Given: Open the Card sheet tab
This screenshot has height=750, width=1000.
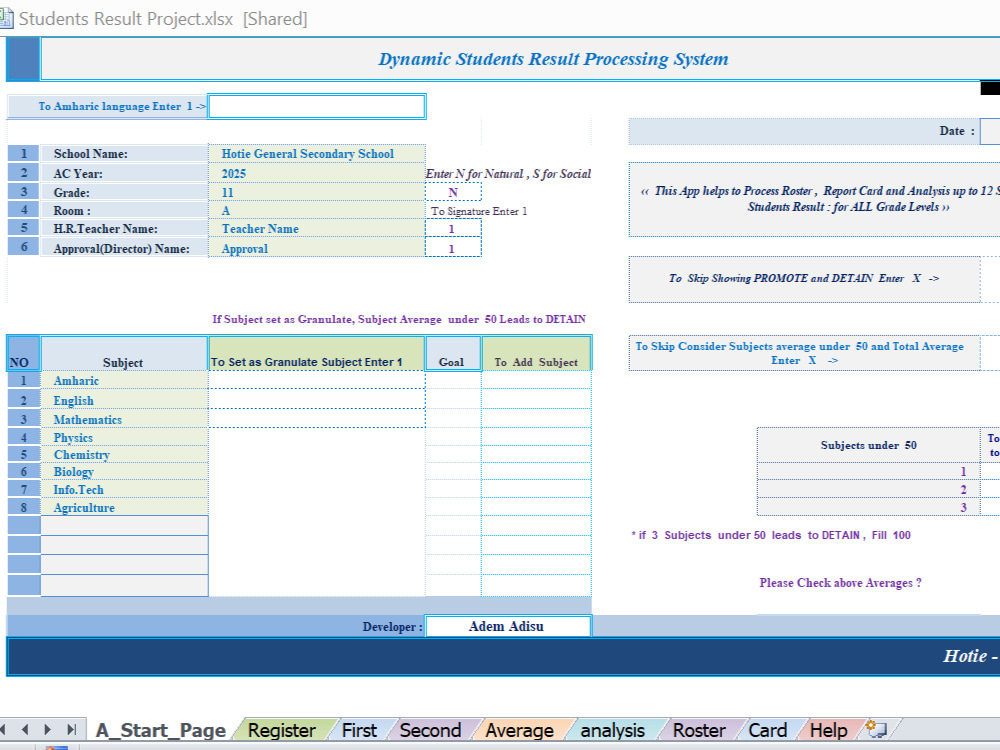Looking at the screenshot, I should pyautogui.click(x=767, y=730).
